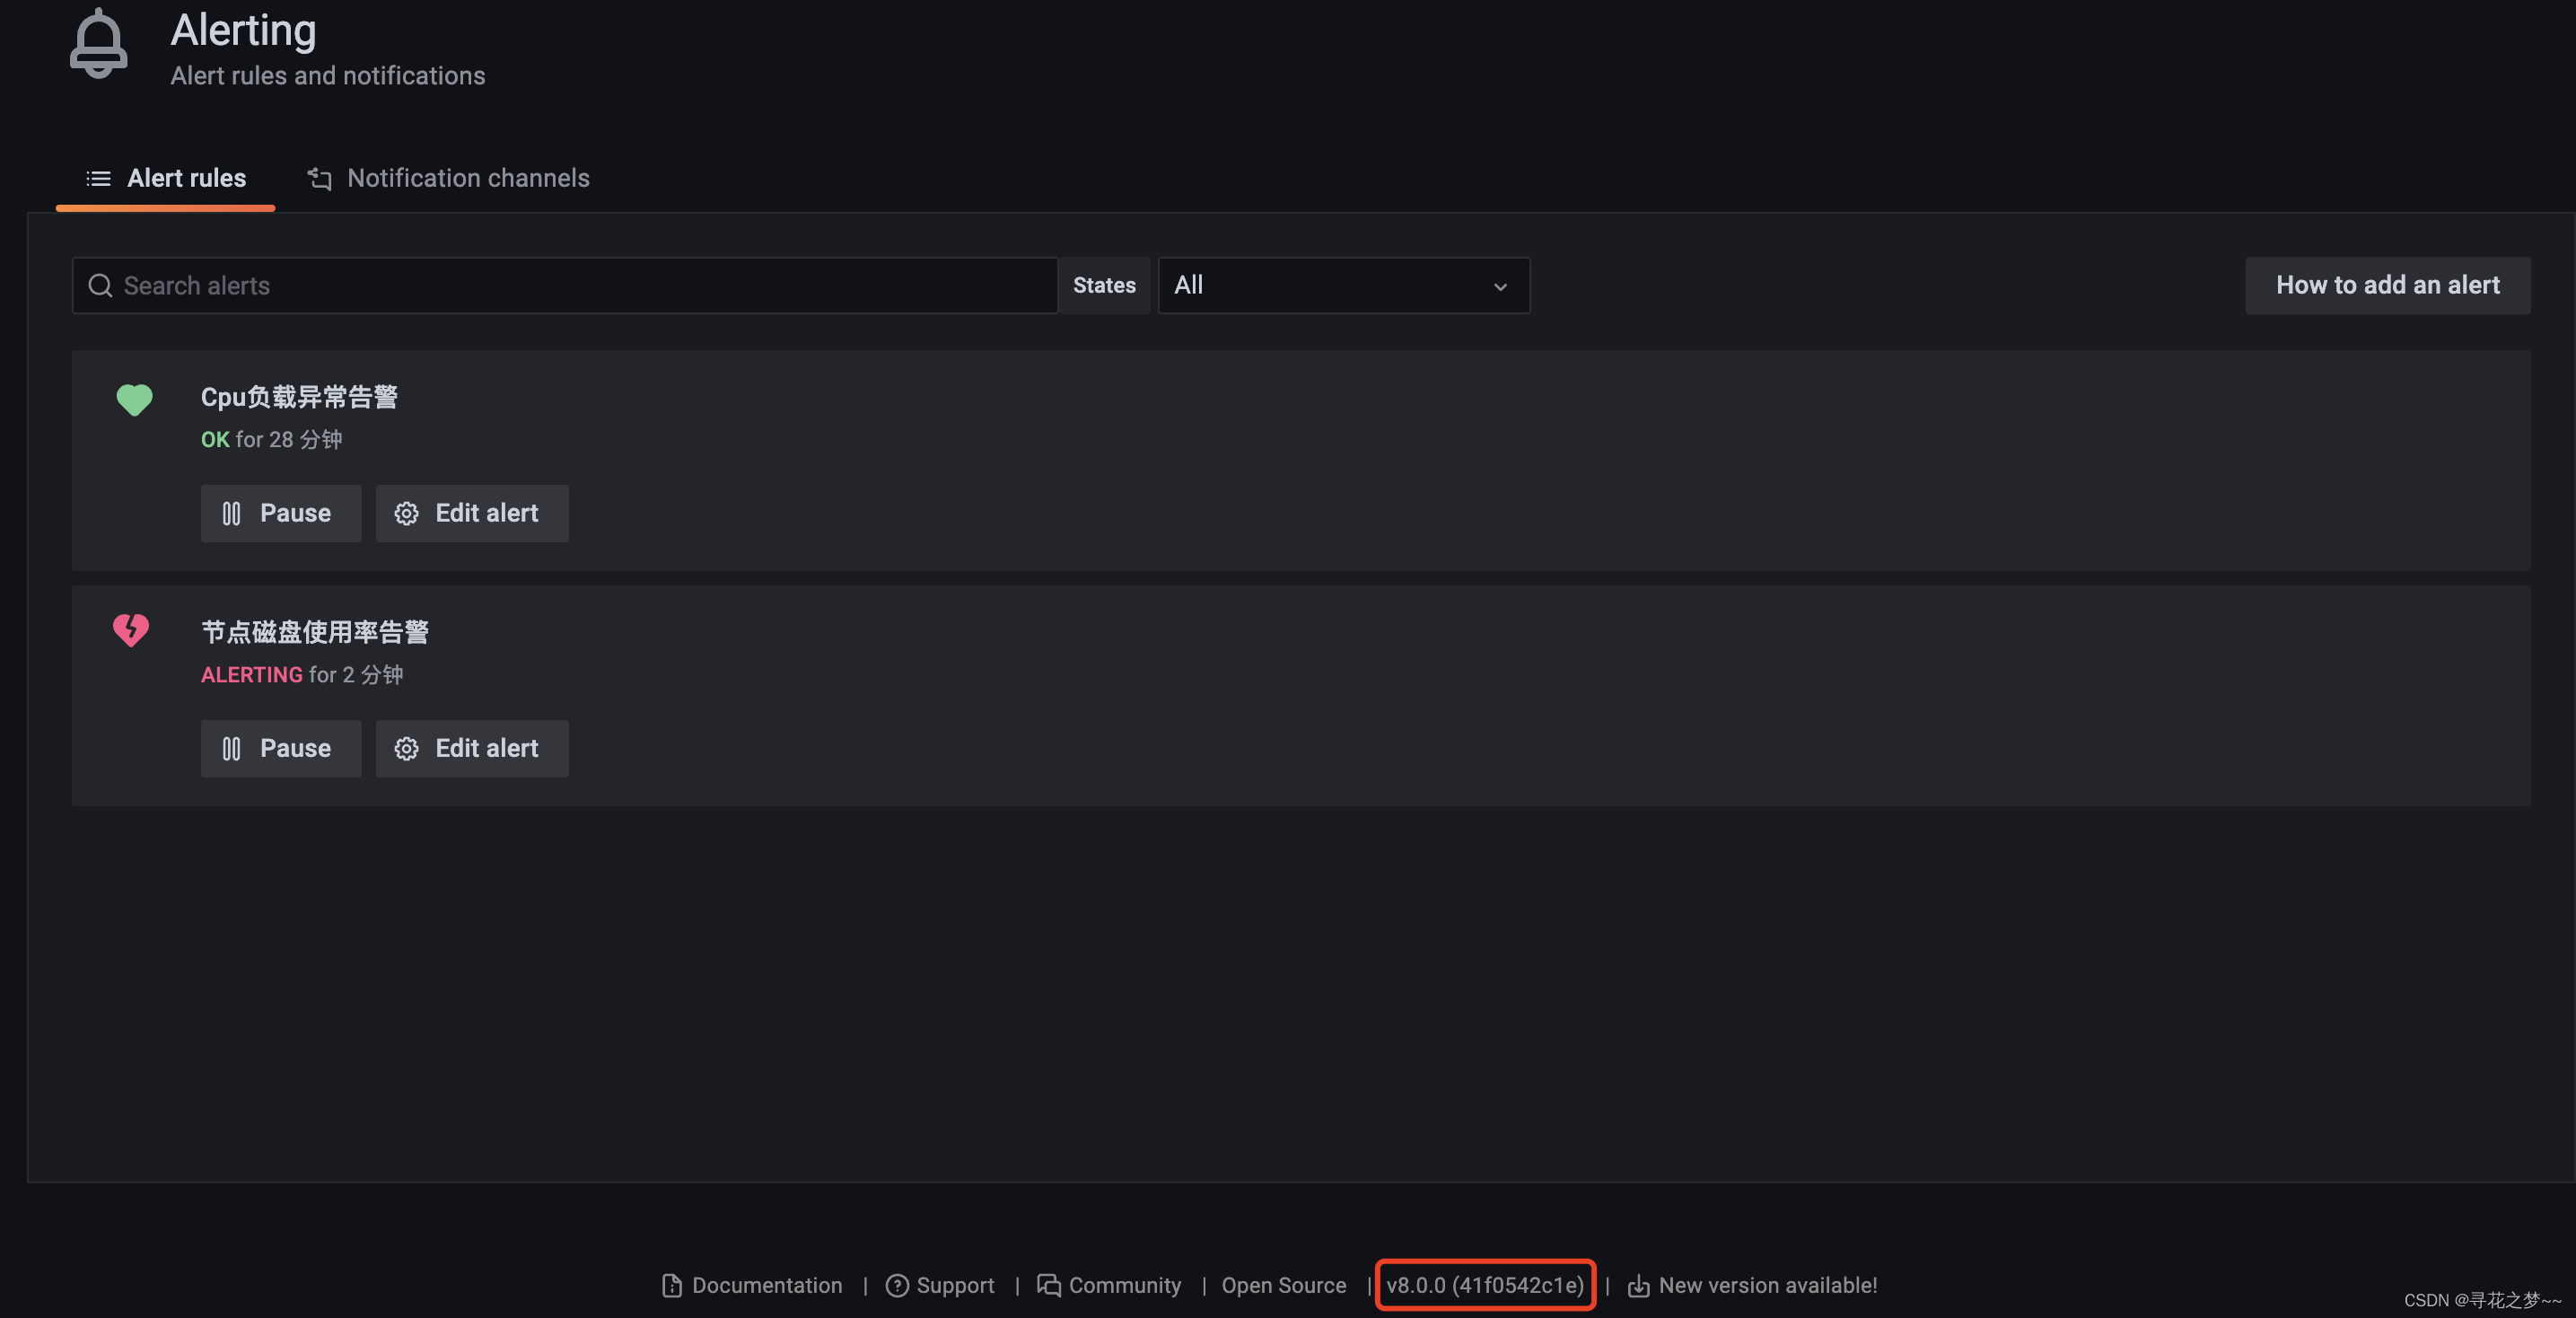Pause the Cpu负载异常告警 alert

[281, 514]
